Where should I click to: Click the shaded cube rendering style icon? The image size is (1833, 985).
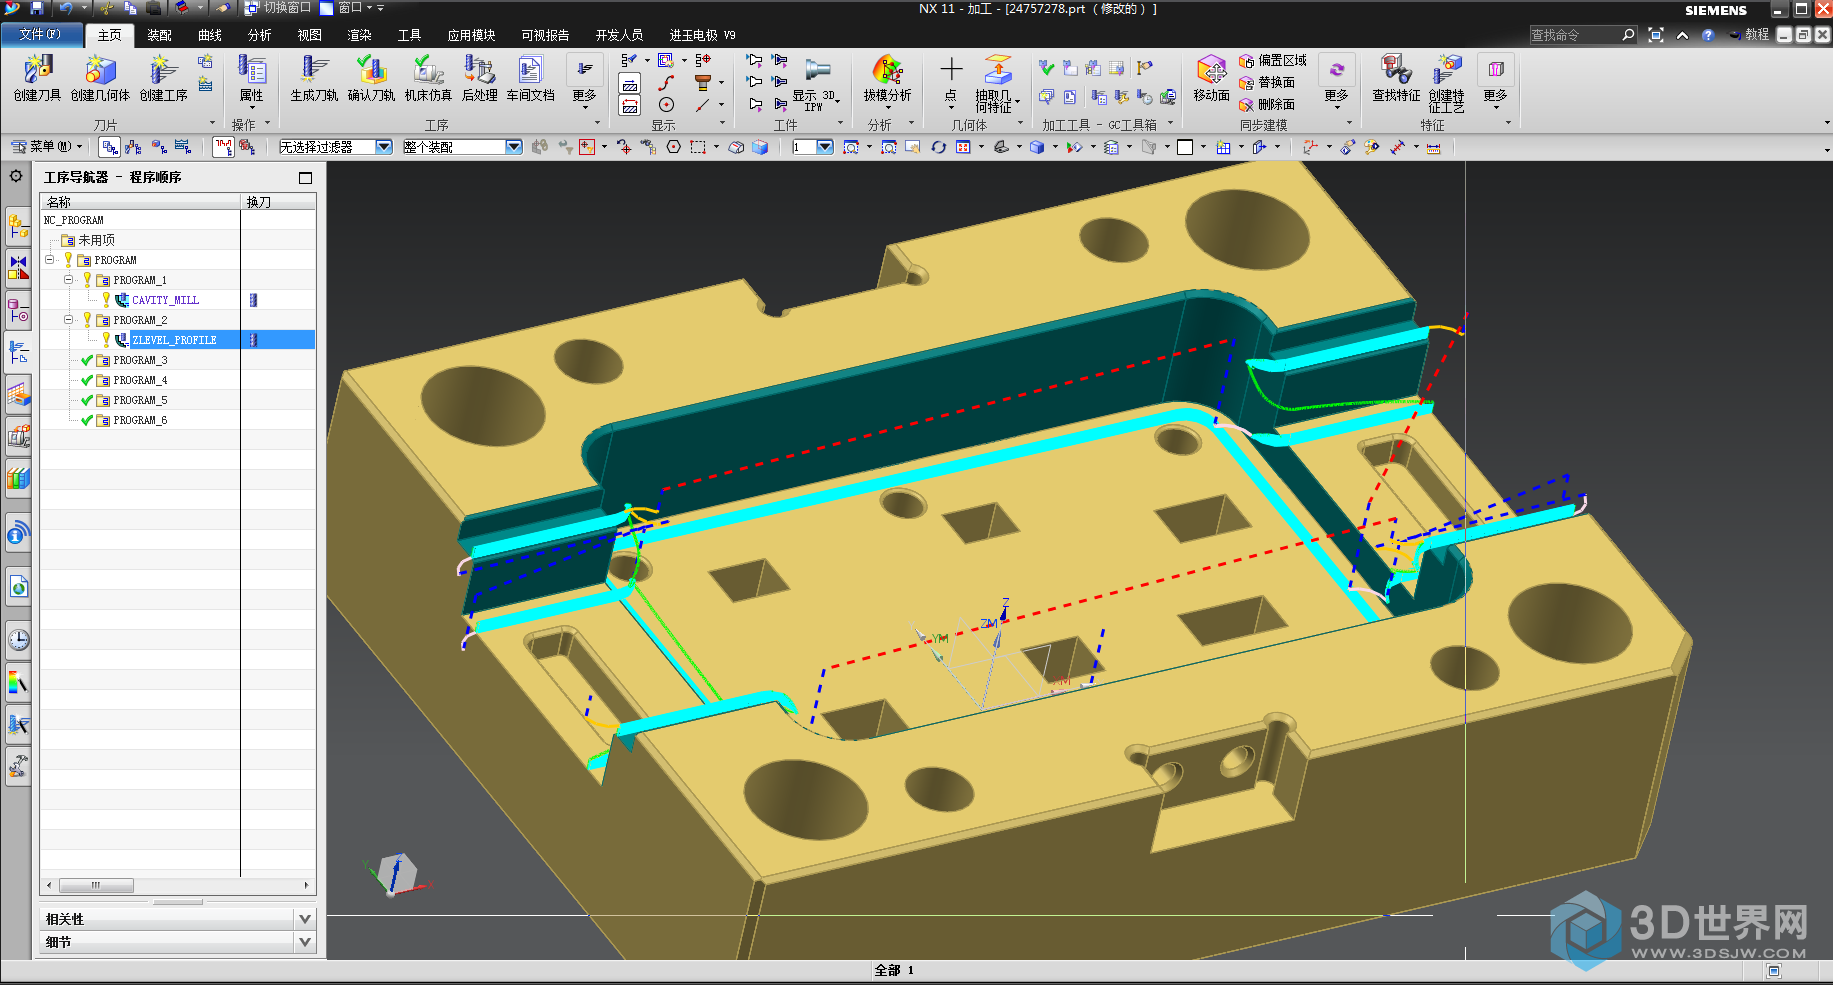coord(1037,147)
